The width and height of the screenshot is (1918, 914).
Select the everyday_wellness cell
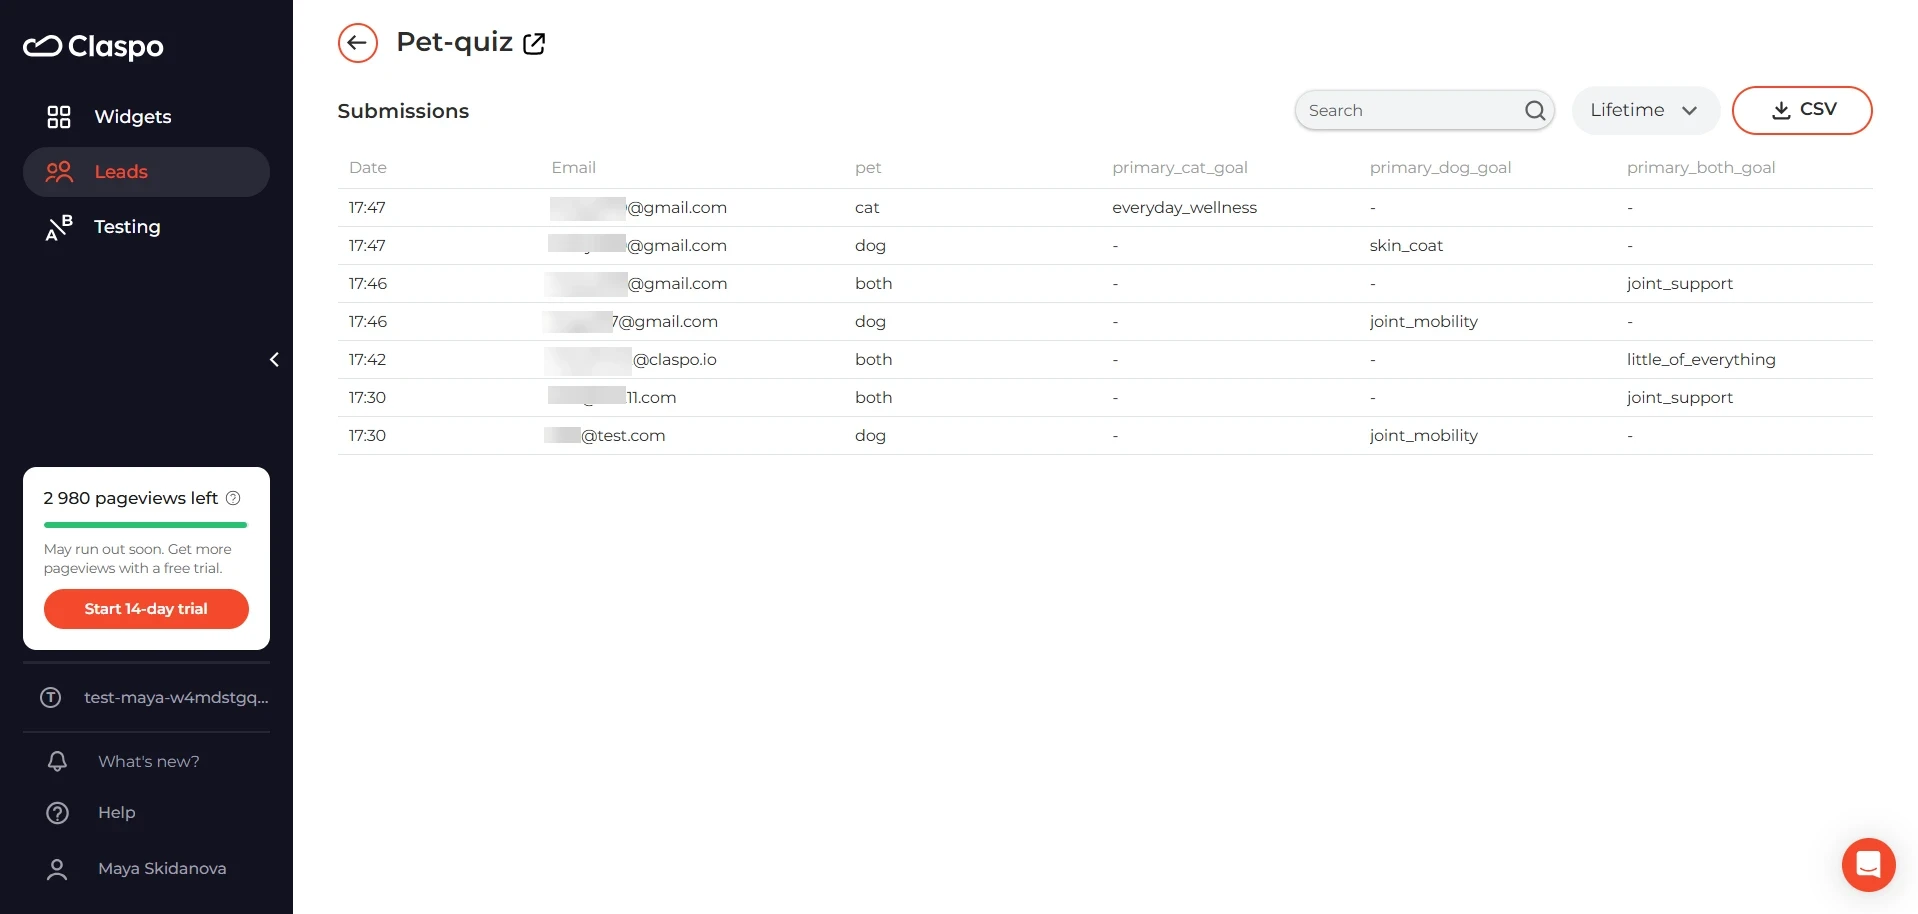(x=1184, y=208)
